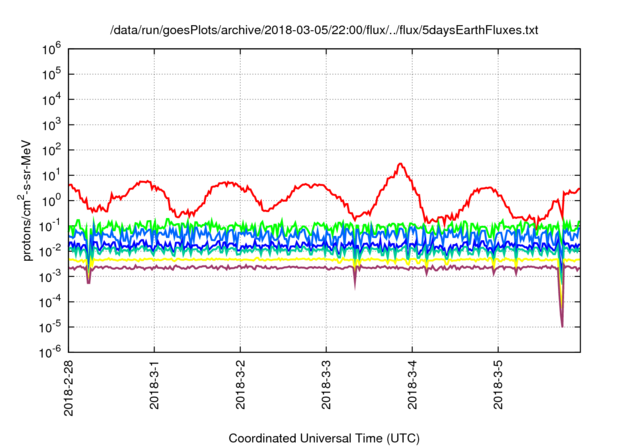Click the 2018-3-4 date label

pos(412,384)
